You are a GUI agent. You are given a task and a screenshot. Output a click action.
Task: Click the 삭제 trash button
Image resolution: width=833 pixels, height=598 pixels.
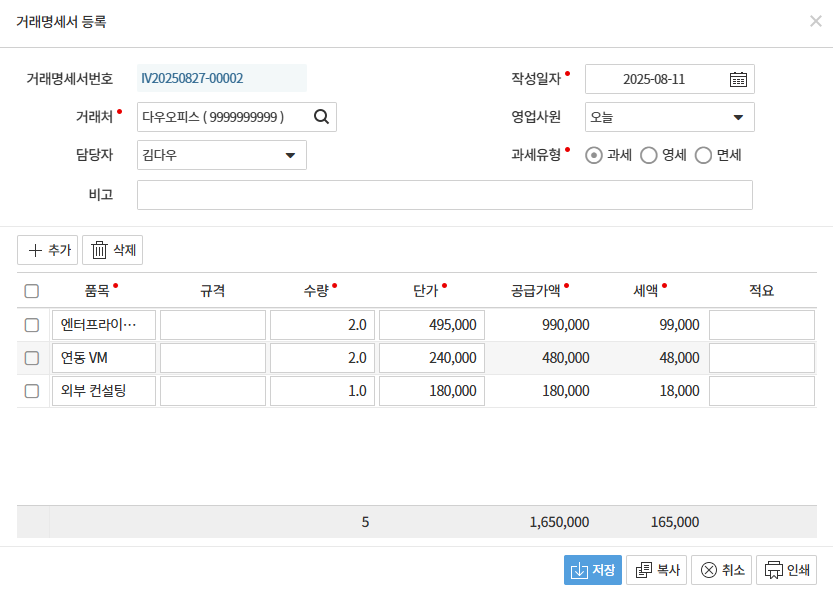(112, 250)
